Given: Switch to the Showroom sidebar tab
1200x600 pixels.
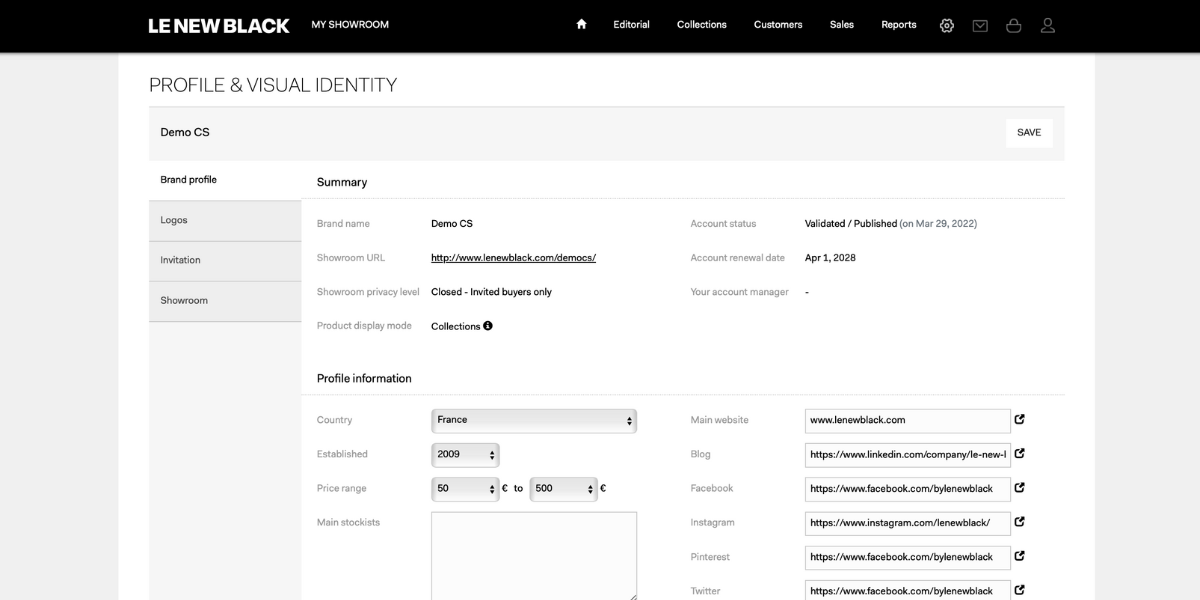Looking at the screenshot, I should (x=225, y=301).
